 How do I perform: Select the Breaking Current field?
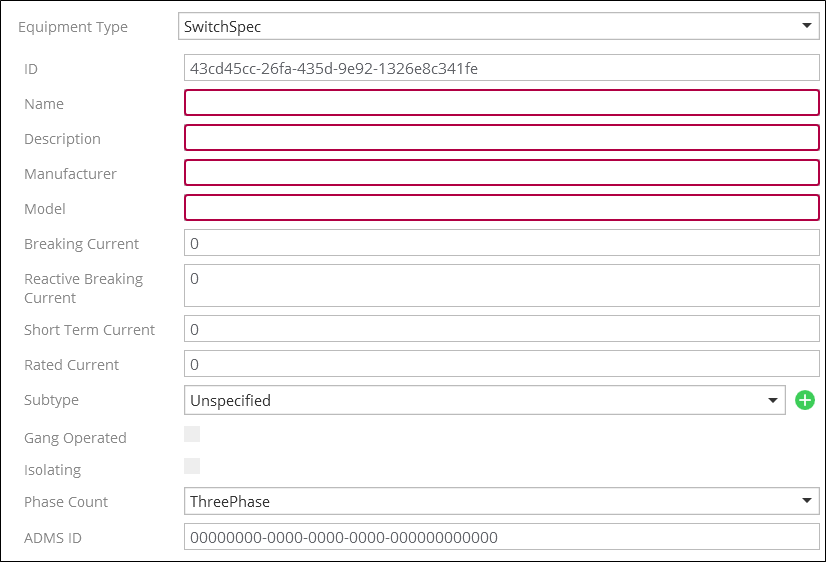click(x=502, y=243)
